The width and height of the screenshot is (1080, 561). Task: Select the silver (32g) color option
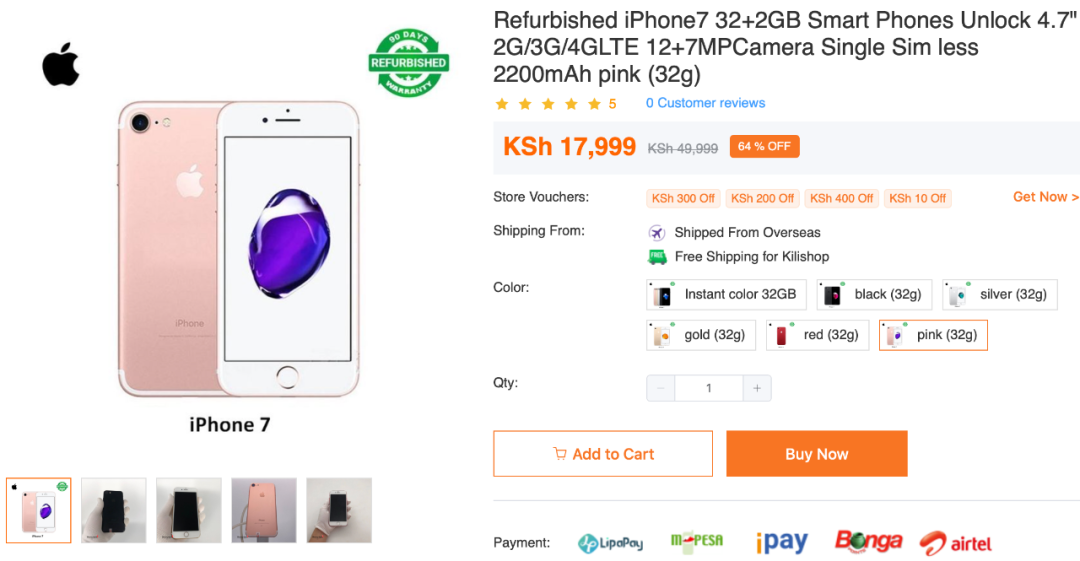[x=999, y=294]
